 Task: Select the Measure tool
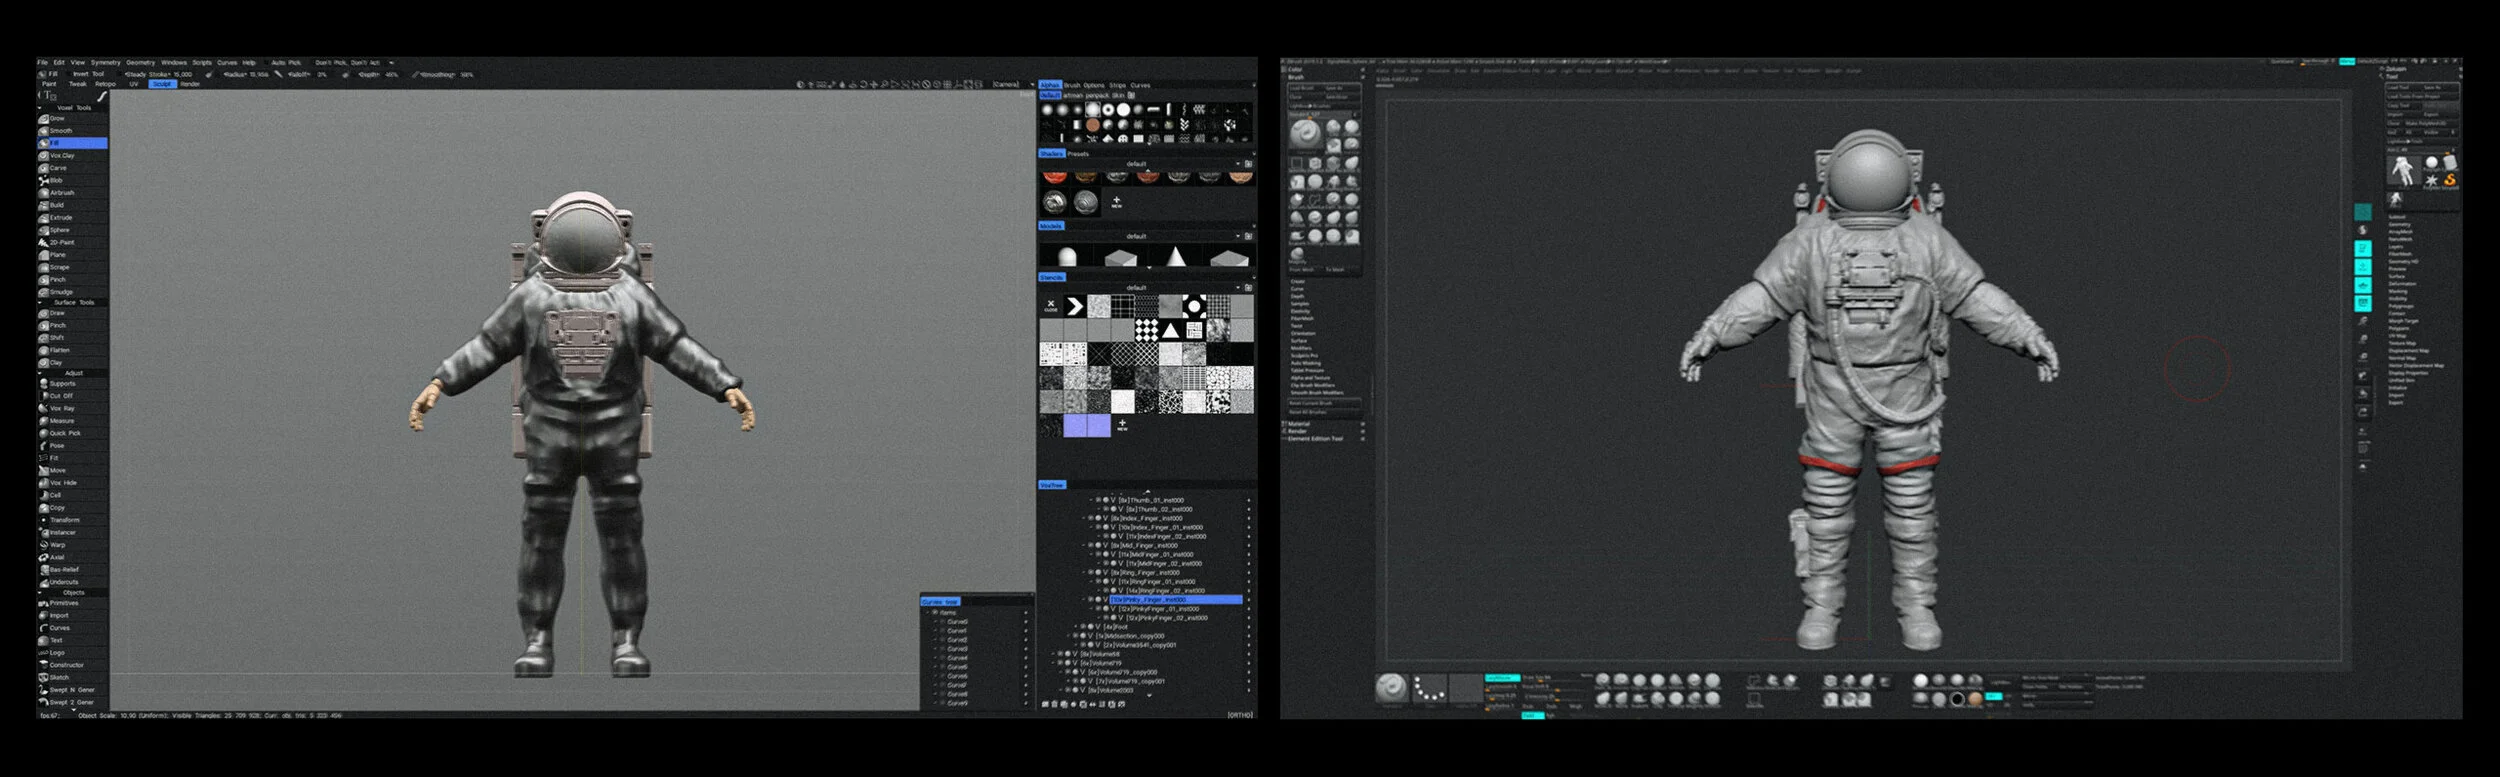pos(72,421)
